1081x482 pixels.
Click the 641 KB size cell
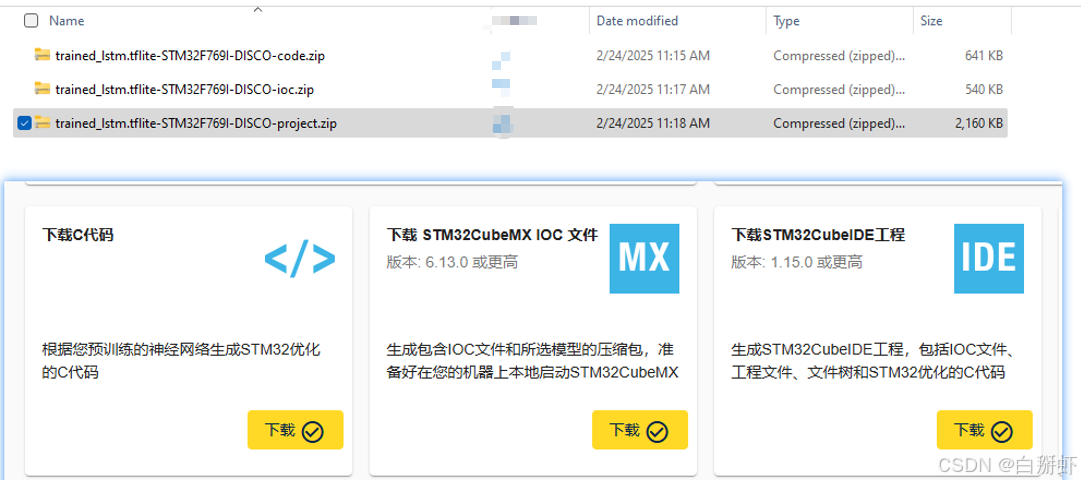984,56
